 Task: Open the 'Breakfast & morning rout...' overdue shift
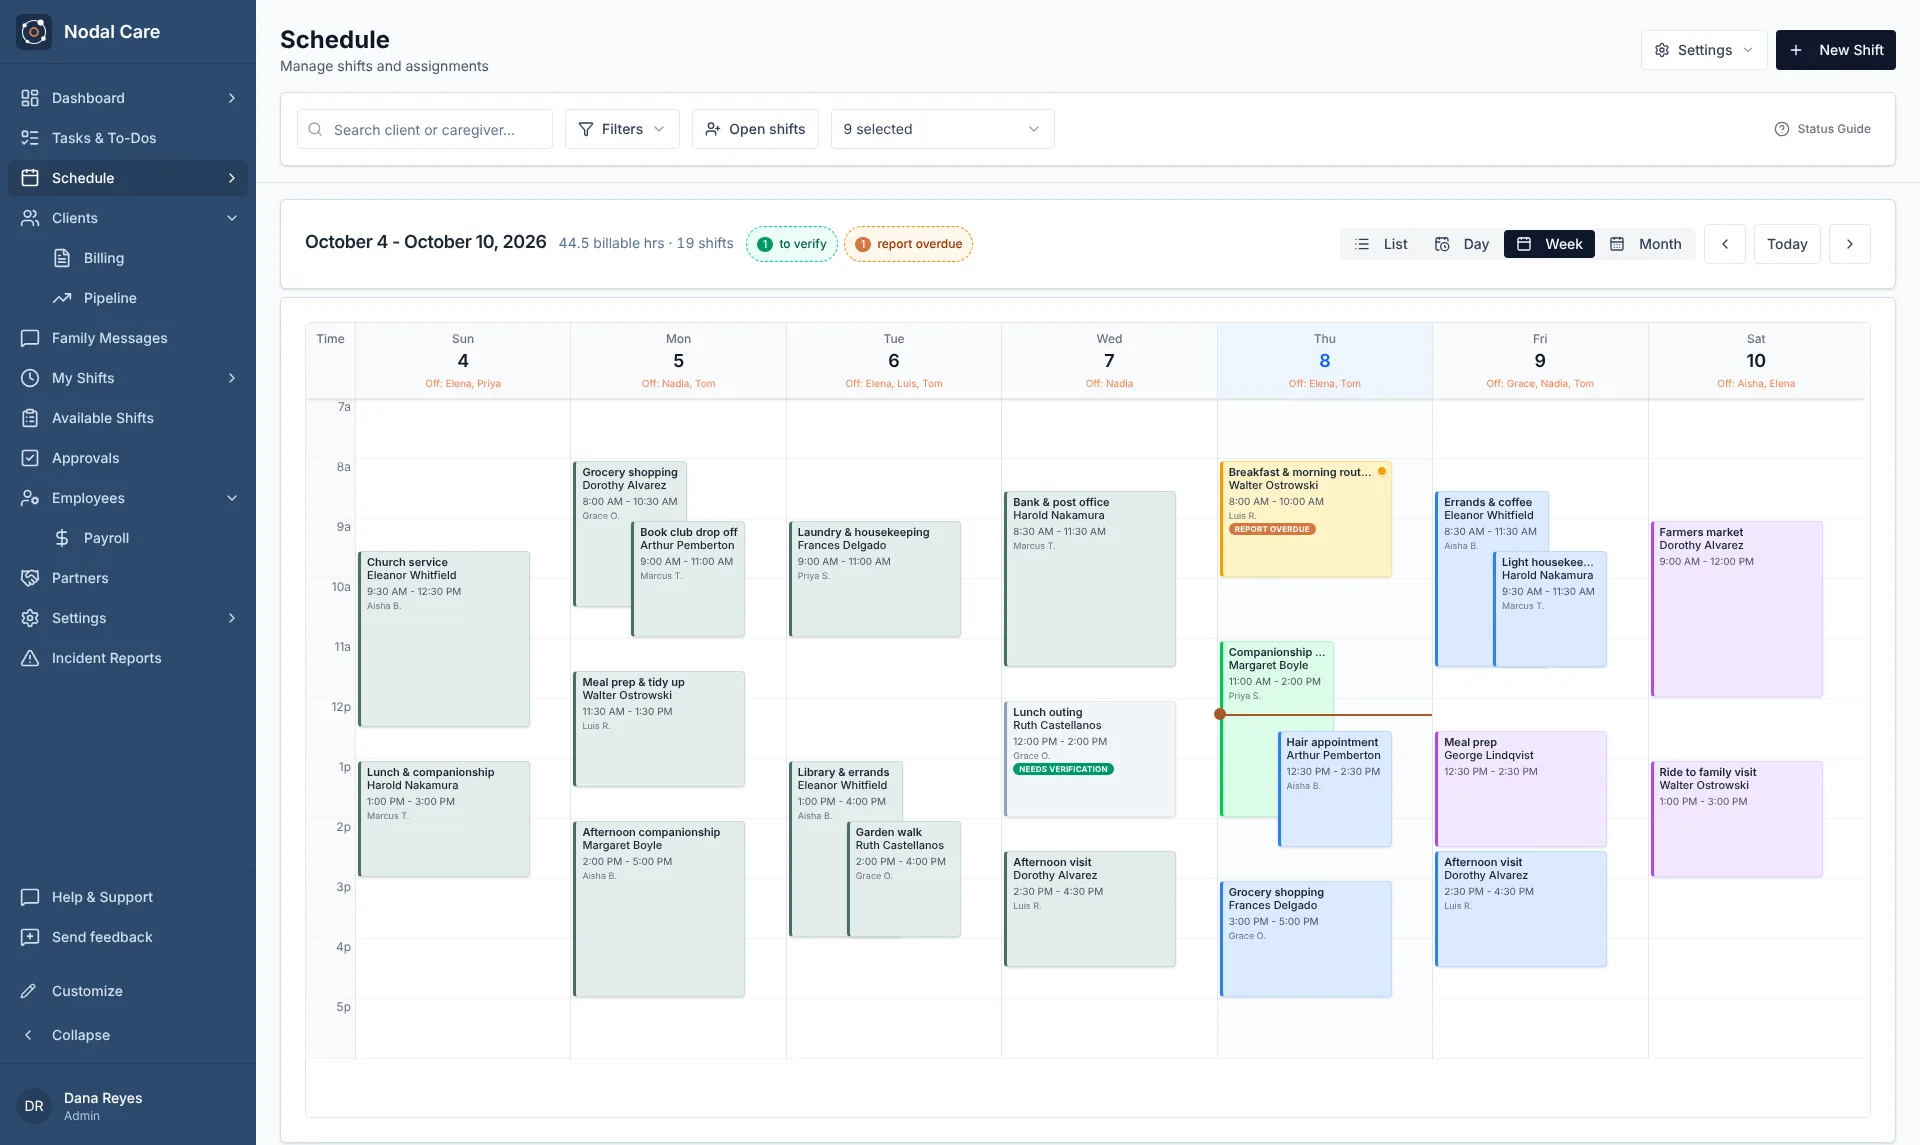click(1305, 519)
